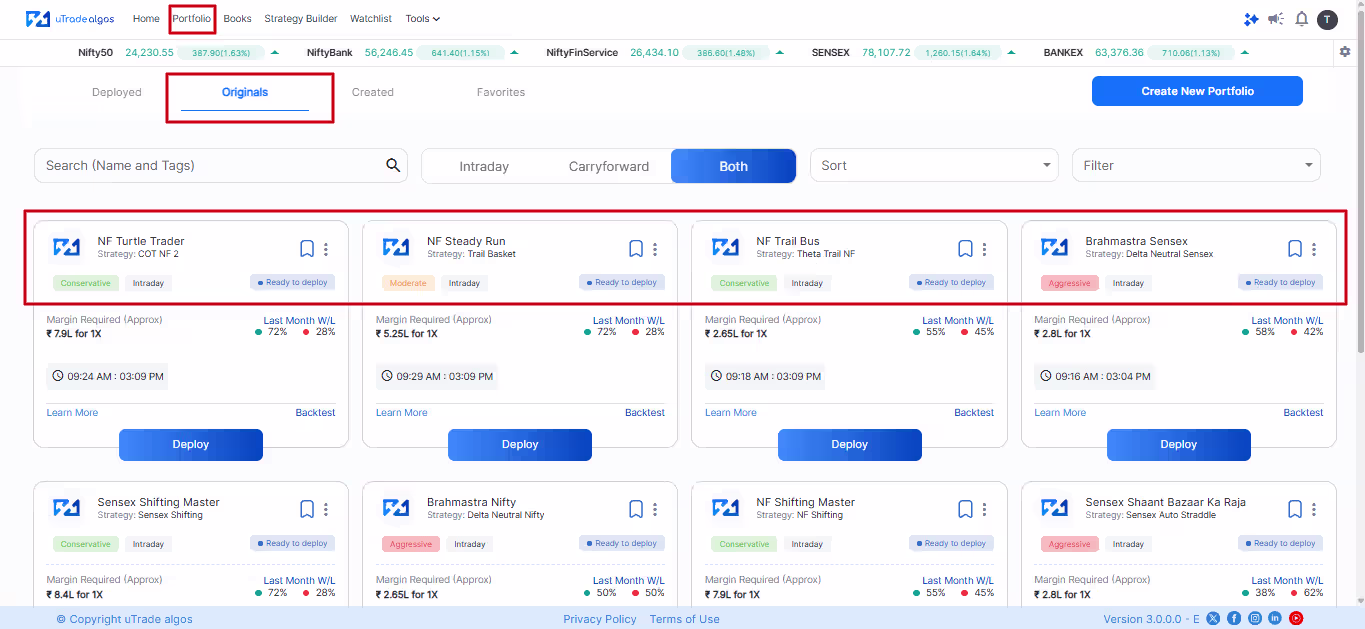Open Learn More for Brahmastra Sensex
This screenshot has width=1365, height=629.
click(x=1060, y=413)
